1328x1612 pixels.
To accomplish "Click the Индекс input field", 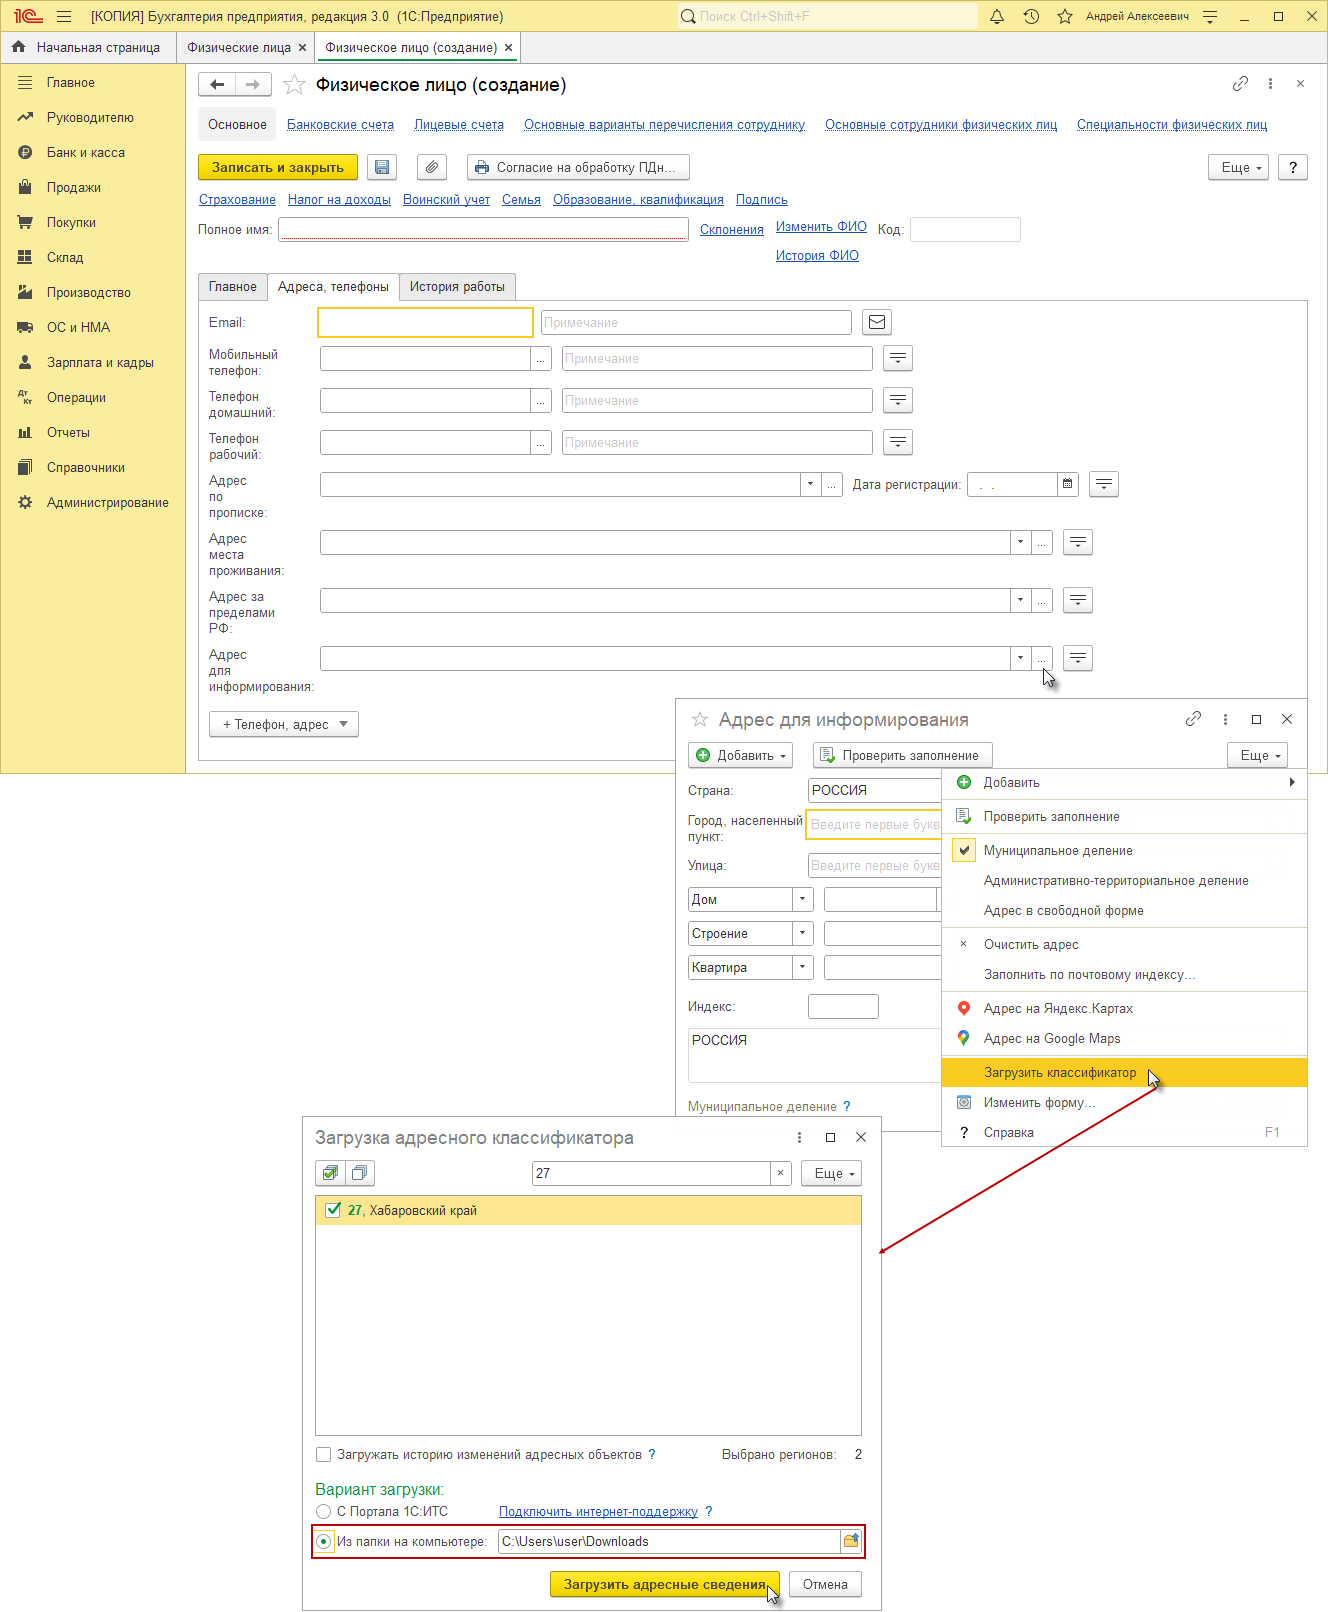I will coord(843,1006).
